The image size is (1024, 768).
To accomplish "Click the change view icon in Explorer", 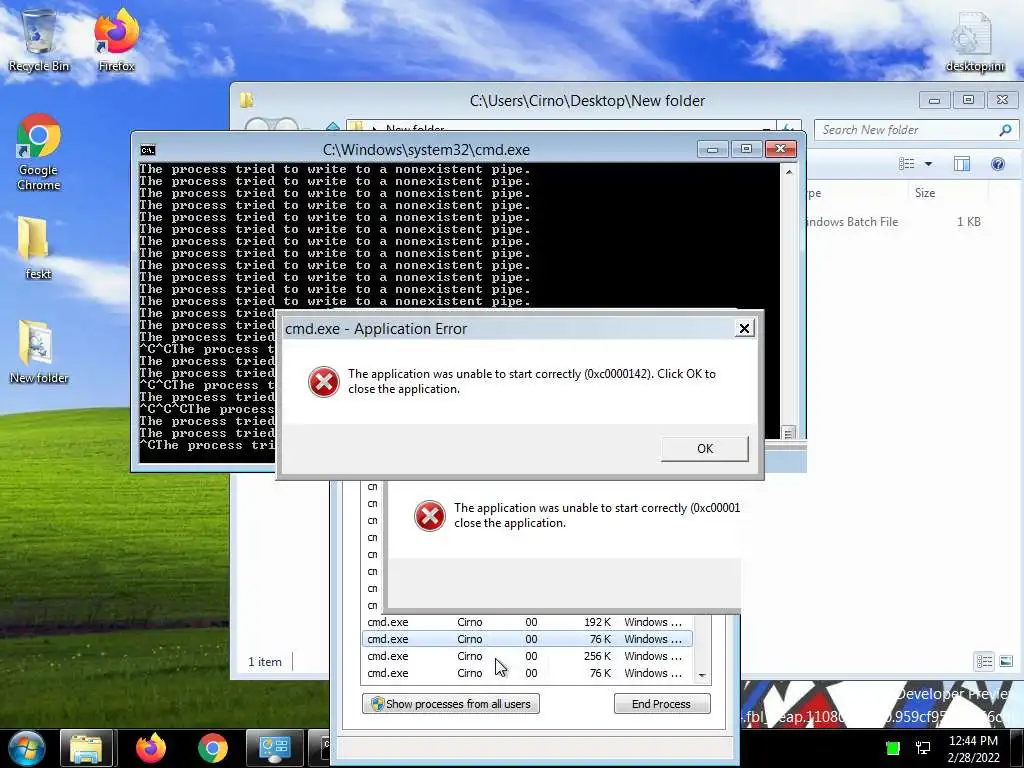I will (906, 164).
